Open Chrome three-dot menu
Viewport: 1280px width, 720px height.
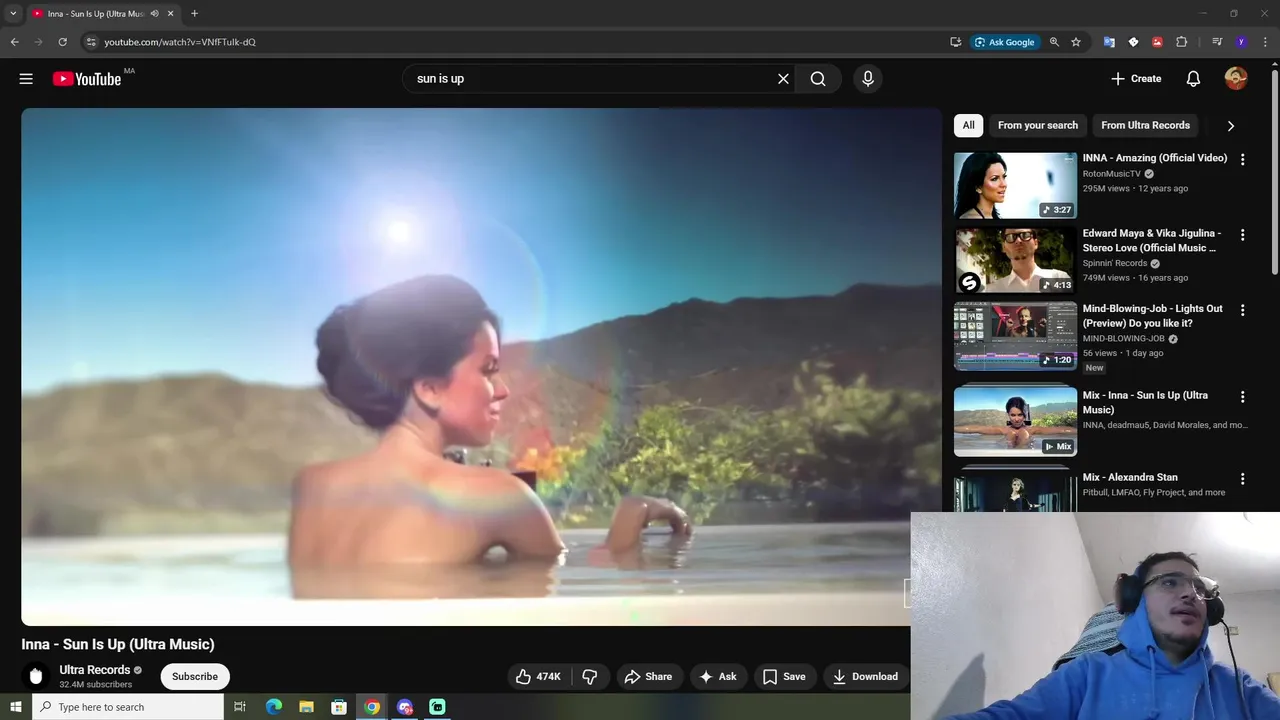coord(1265,42)
